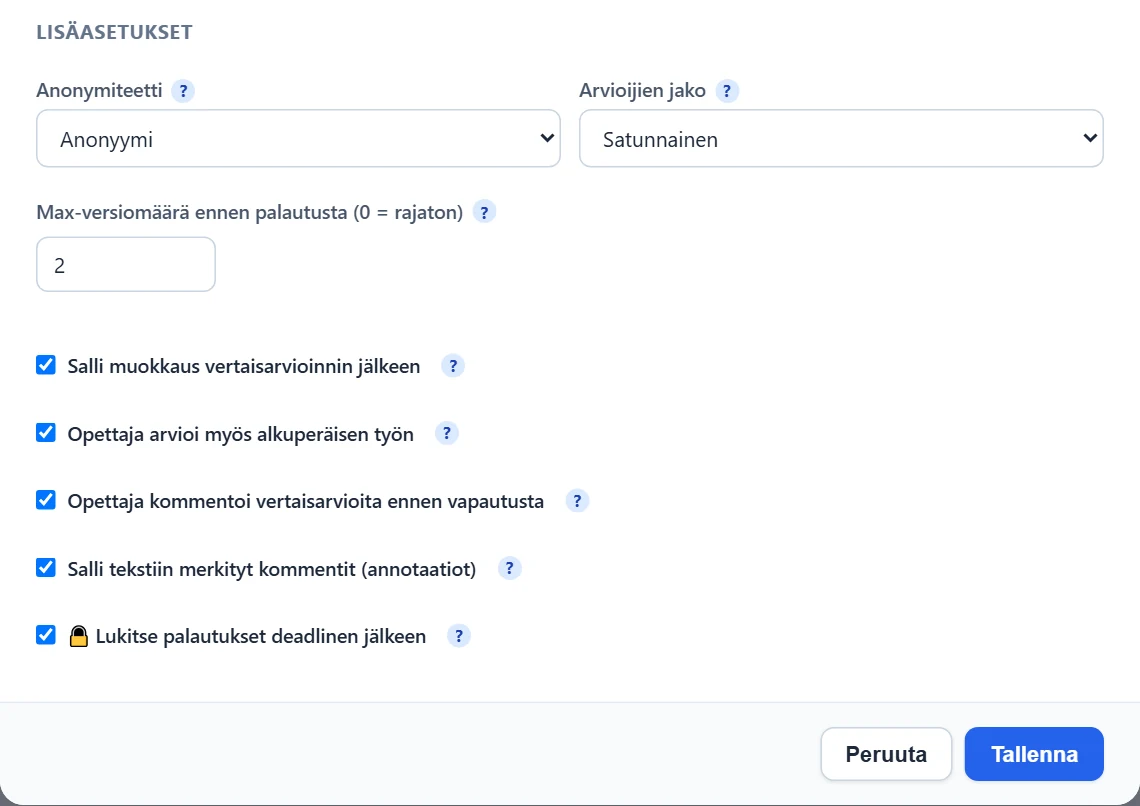Screen dimensions: 1140x806
Task: Show help for Salli muokkaus vertaisarvioinnin jälkeen
Action: point(453,366)
